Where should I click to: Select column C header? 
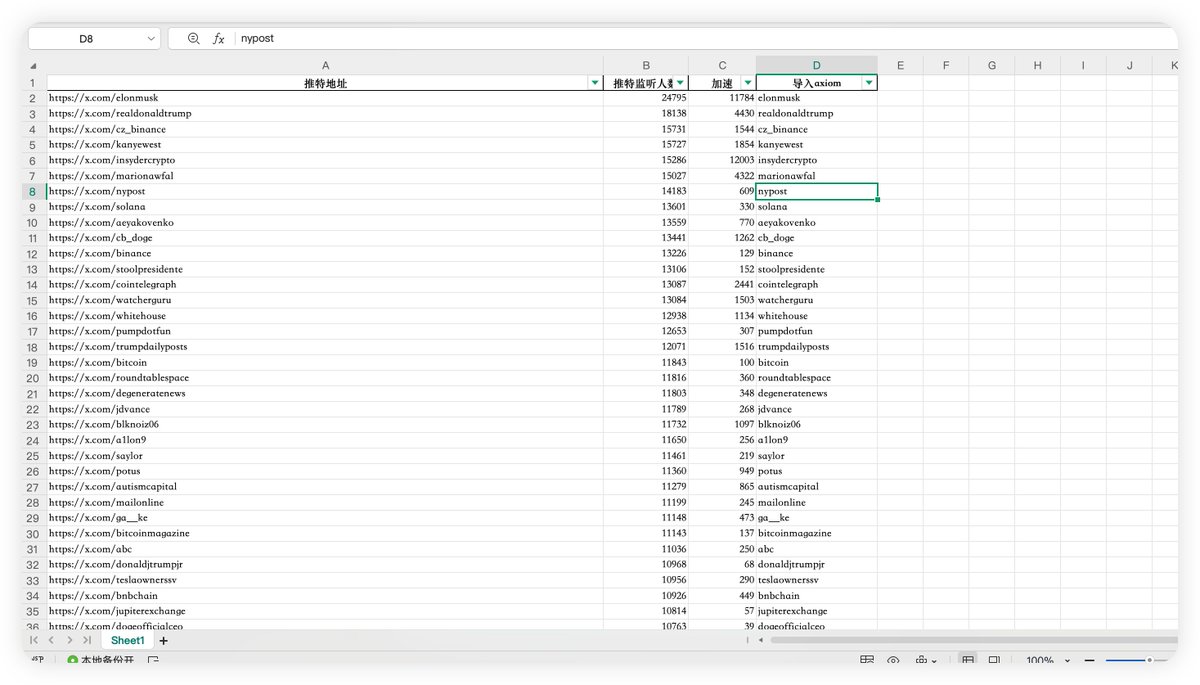coord(722,66)
